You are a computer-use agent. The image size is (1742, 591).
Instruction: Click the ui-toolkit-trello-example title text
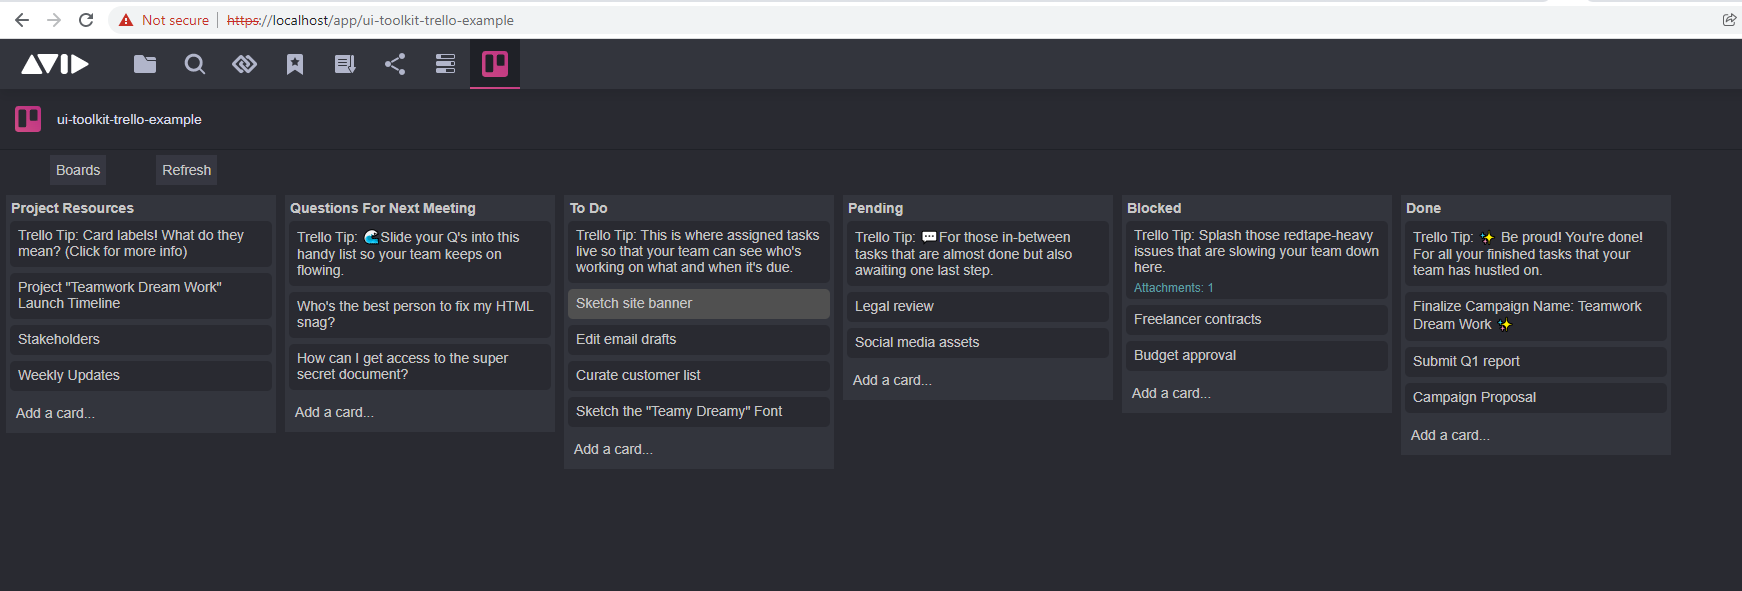[129, 119]
